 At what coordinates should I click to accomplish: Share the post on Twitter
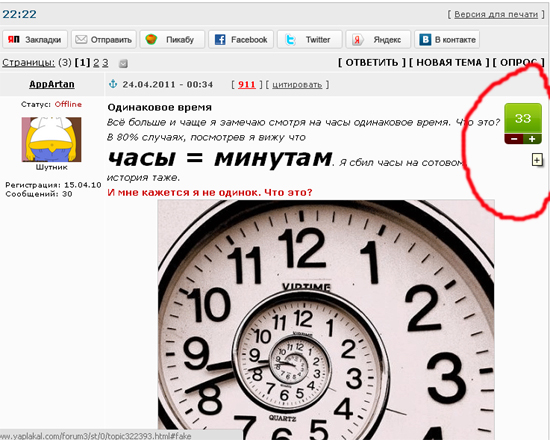310,39
